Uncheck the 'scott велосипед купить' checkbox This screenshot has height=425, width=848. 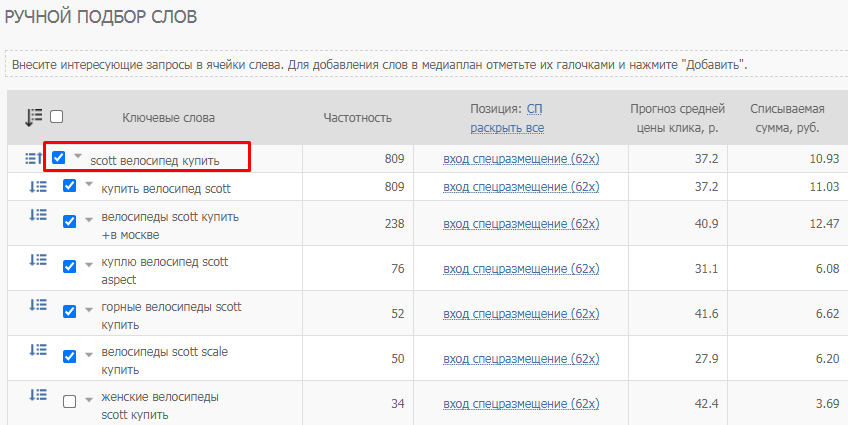(58, 157)
